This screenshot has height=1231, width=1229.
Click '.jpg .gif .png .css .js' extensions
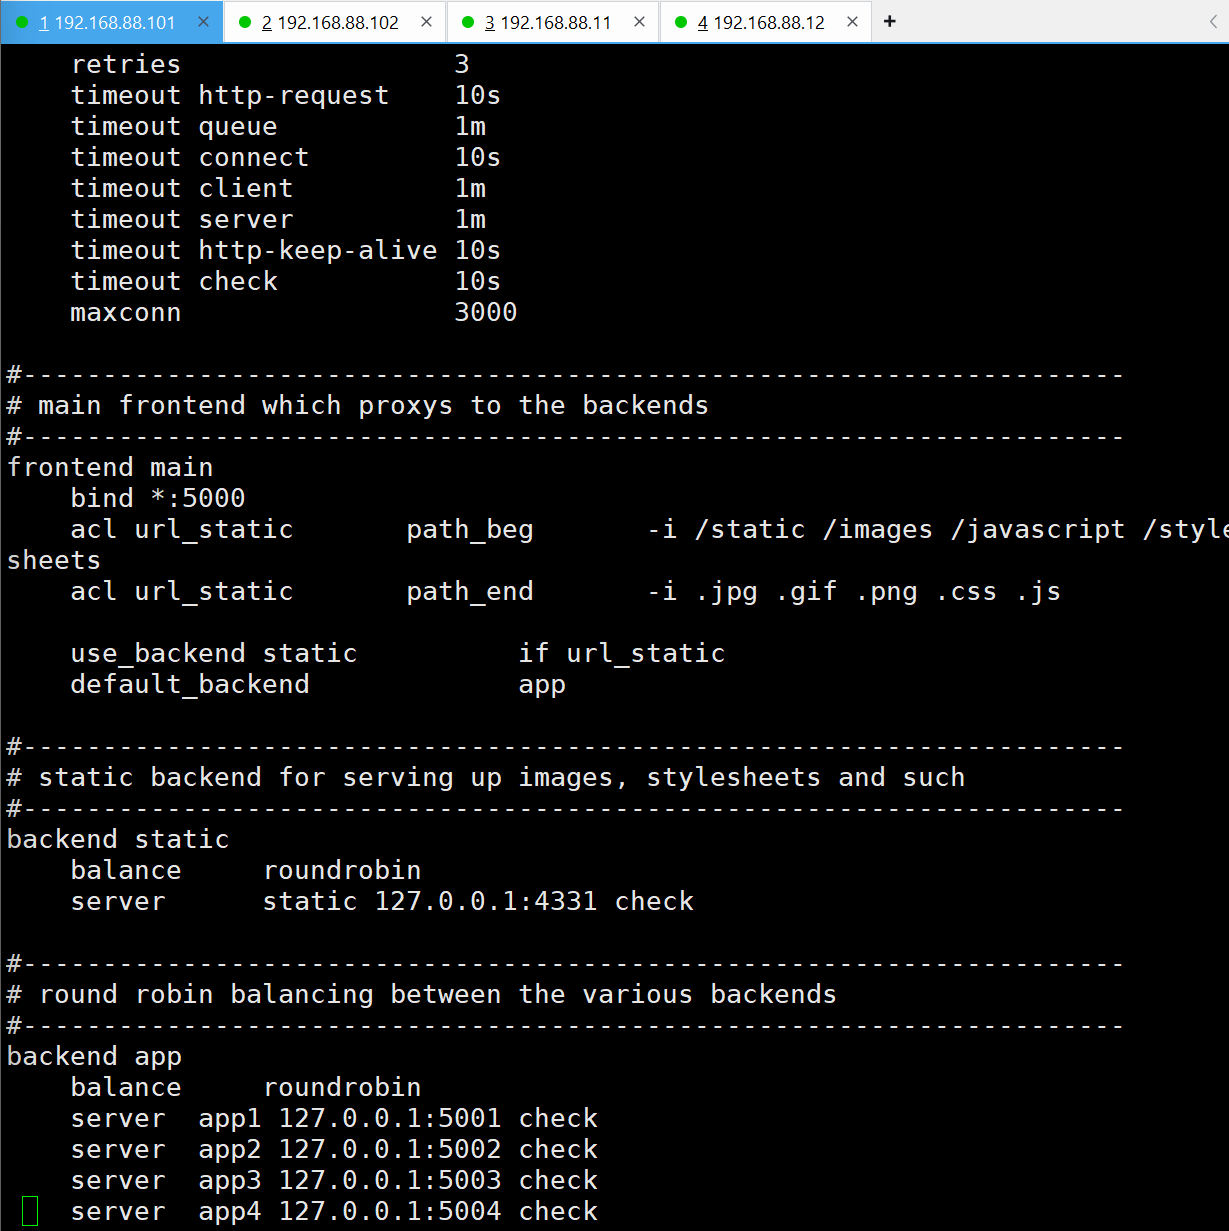pos(878,591)
